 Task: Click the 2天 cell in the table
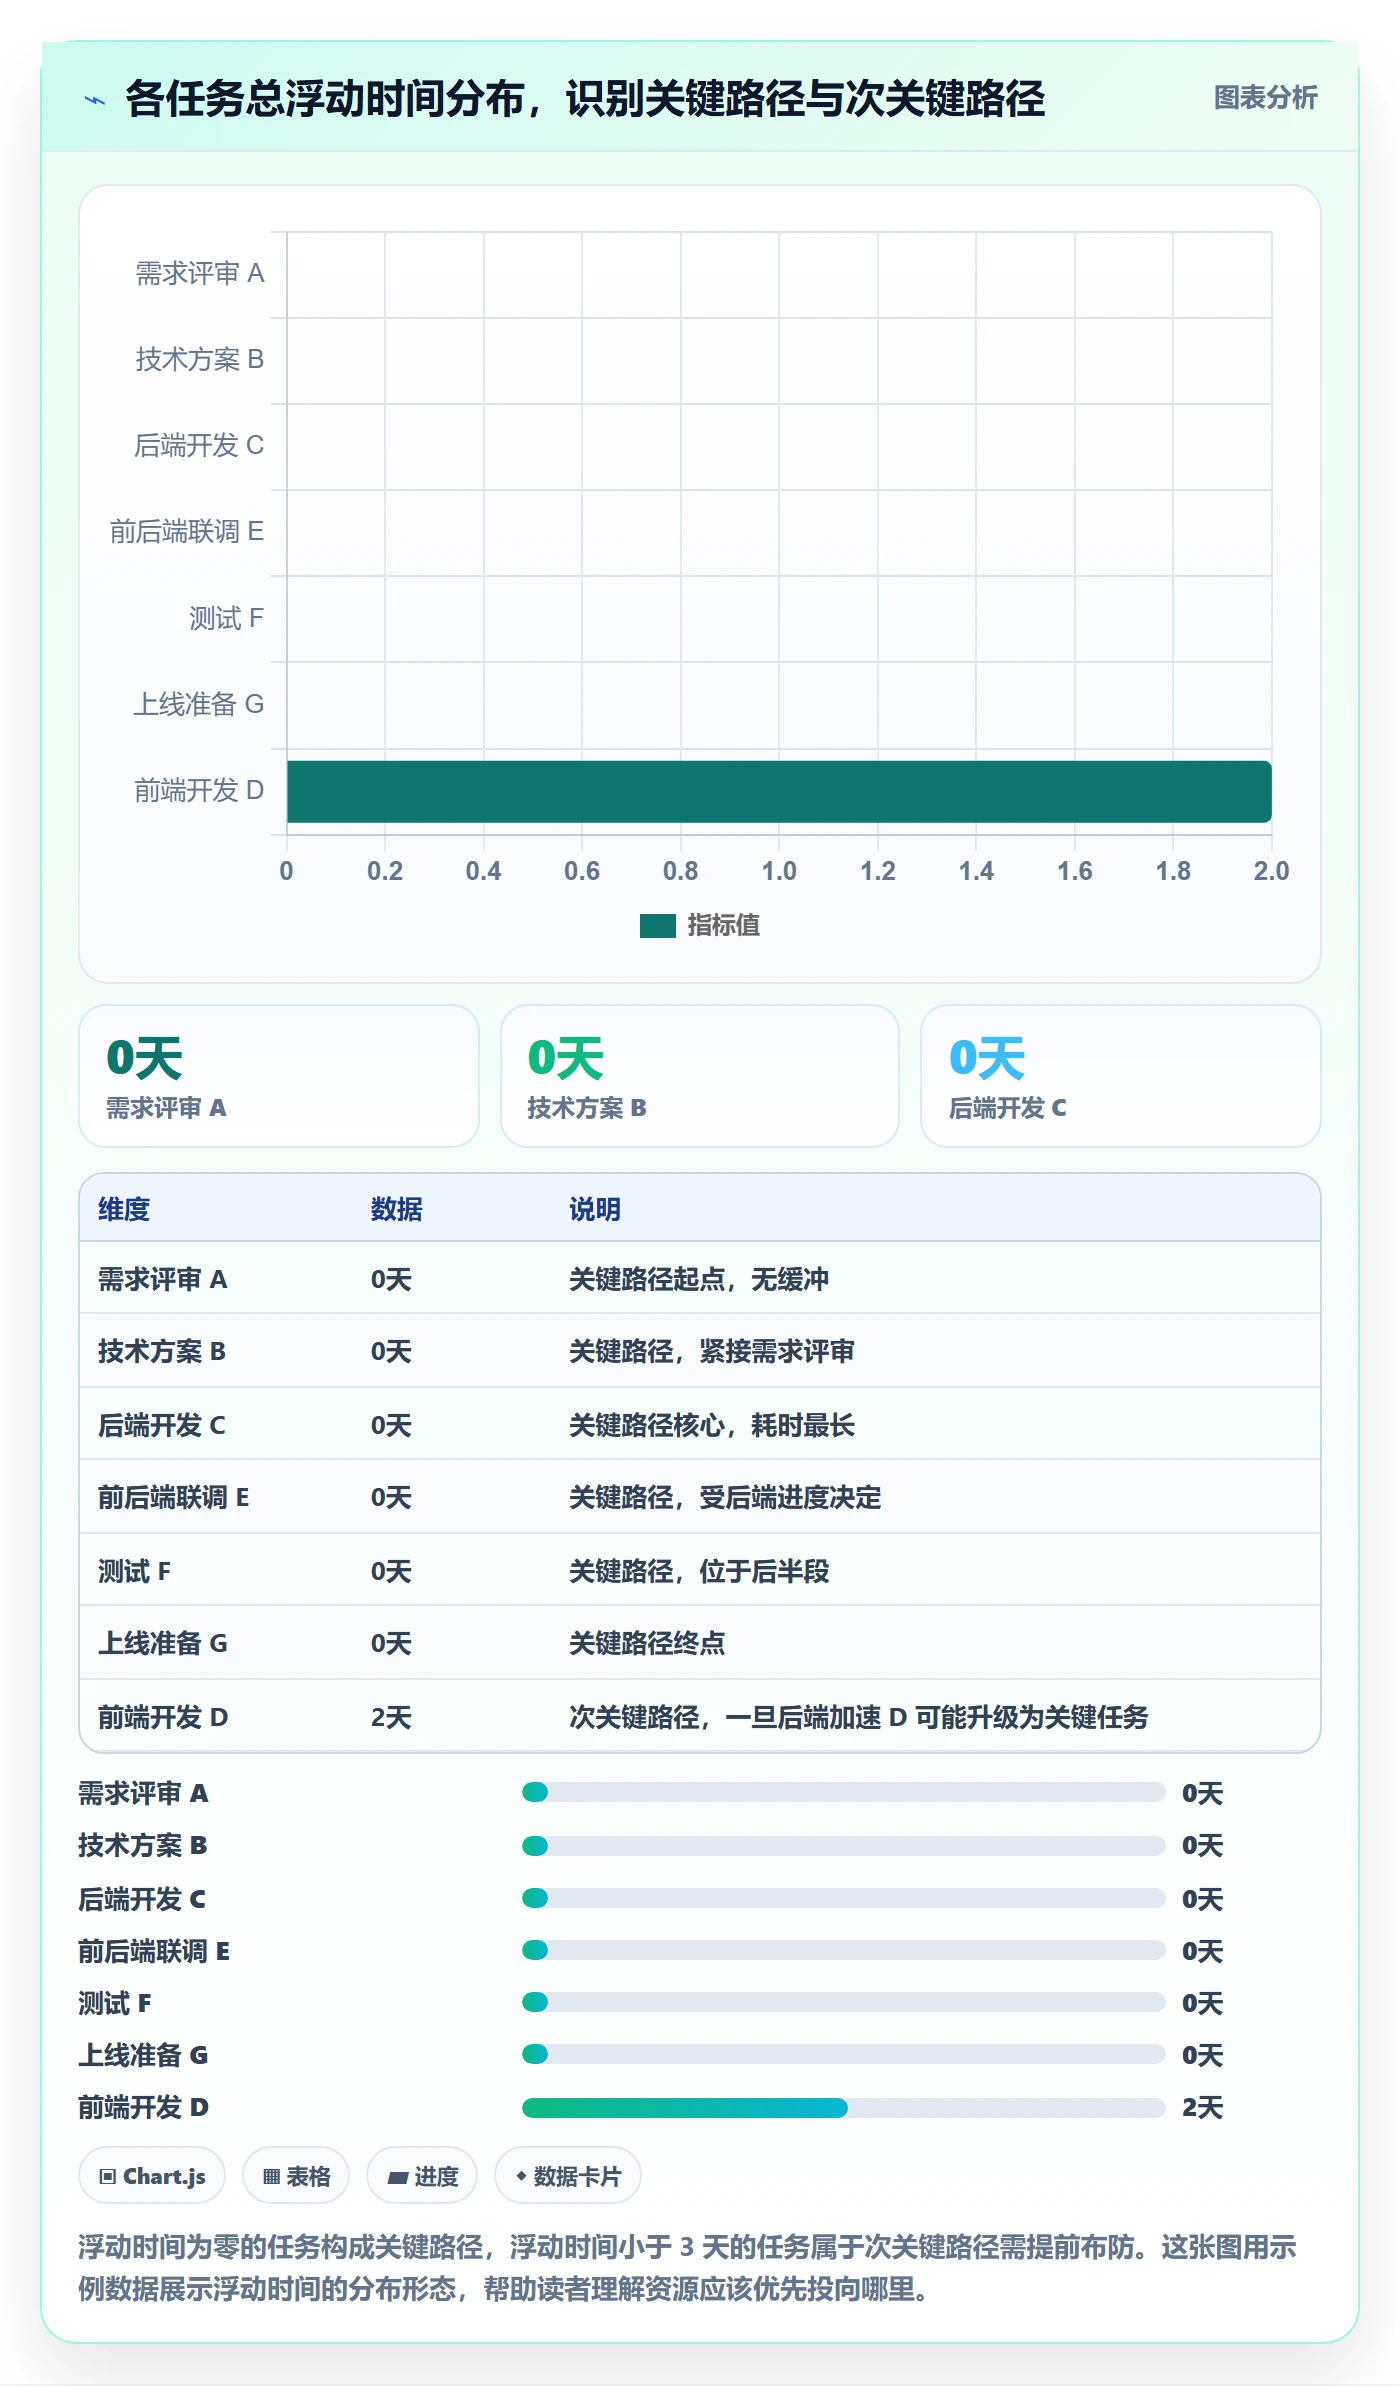click(x=391, y=1717)
